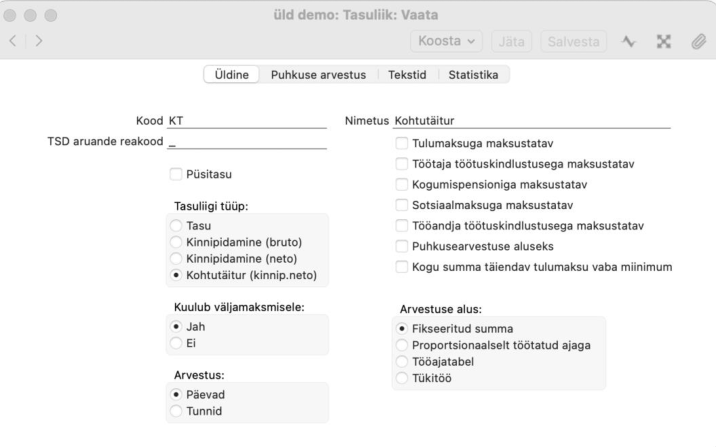Enable Töötaja töötuskindlustusega maksustatav checkbox
716x448 pixels.
click(x=401, y=164)
